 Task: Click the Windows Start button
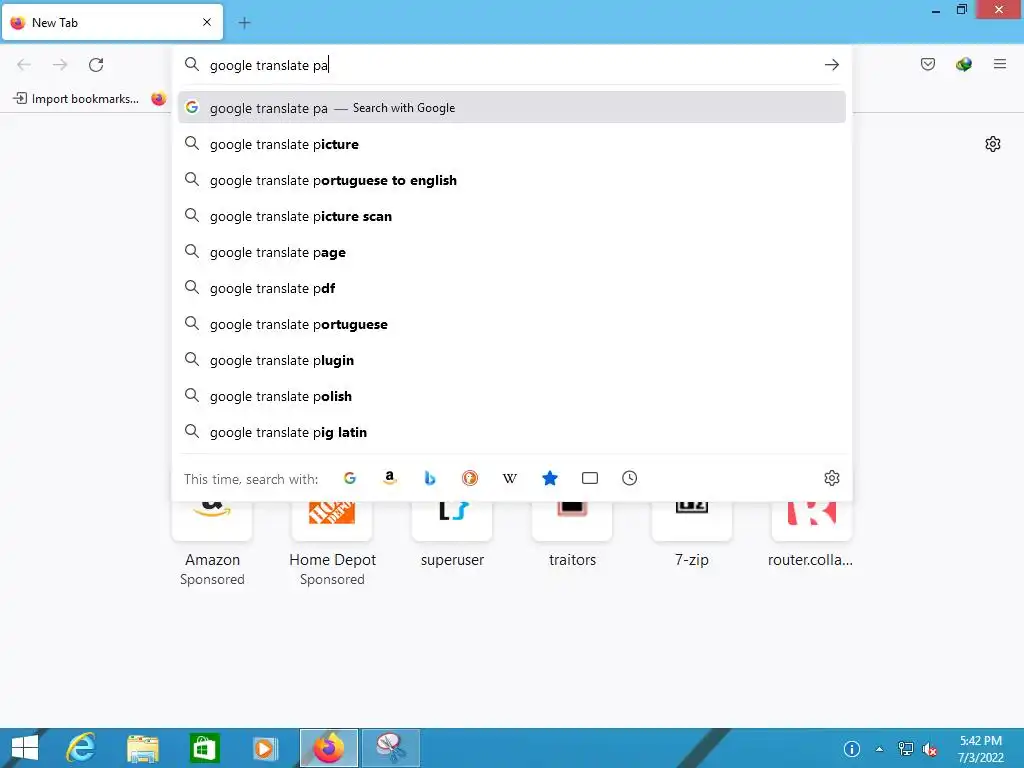coord(25,748)
